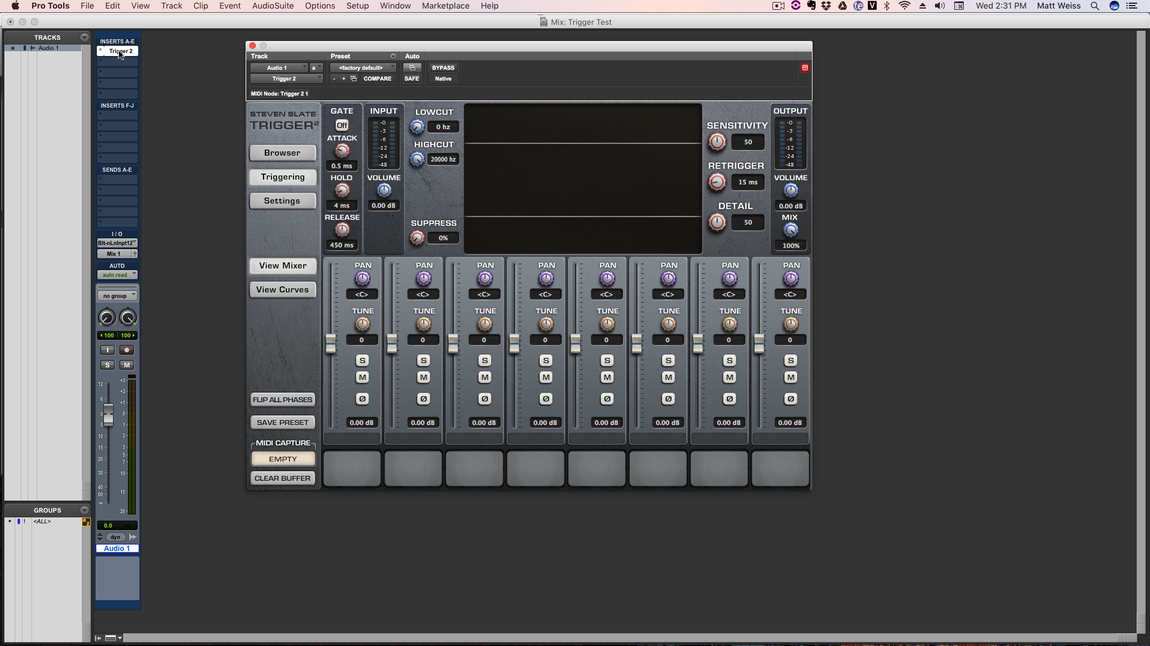The image size is (1150, 646).
Task: Toggle plug-in BYPASS
Action: tap(443, 67)
